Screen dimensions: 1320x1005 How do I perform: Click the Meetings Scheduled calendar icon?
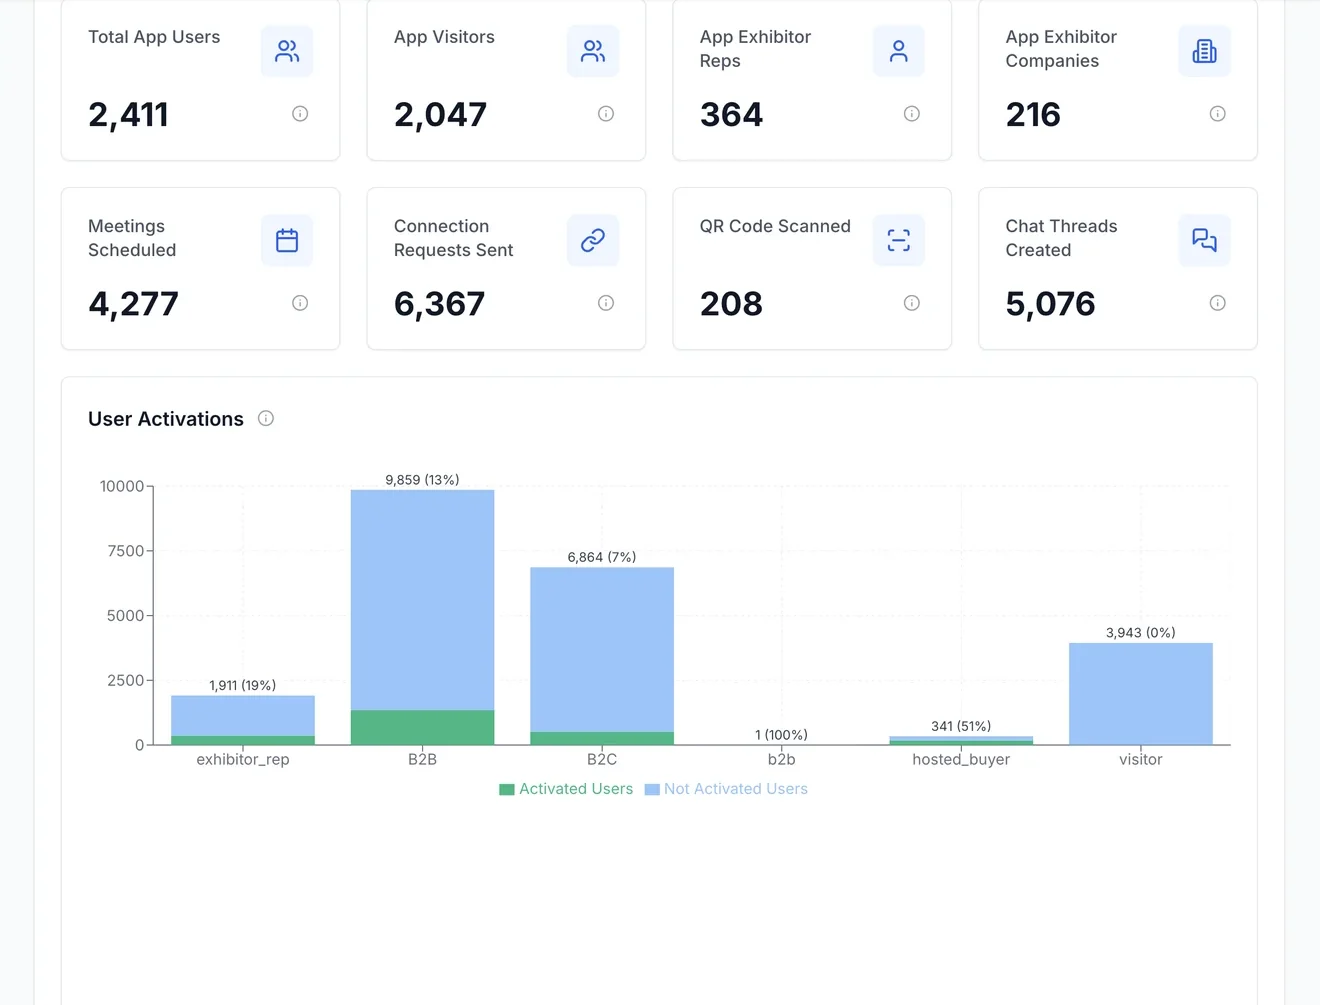click(287, 240)
